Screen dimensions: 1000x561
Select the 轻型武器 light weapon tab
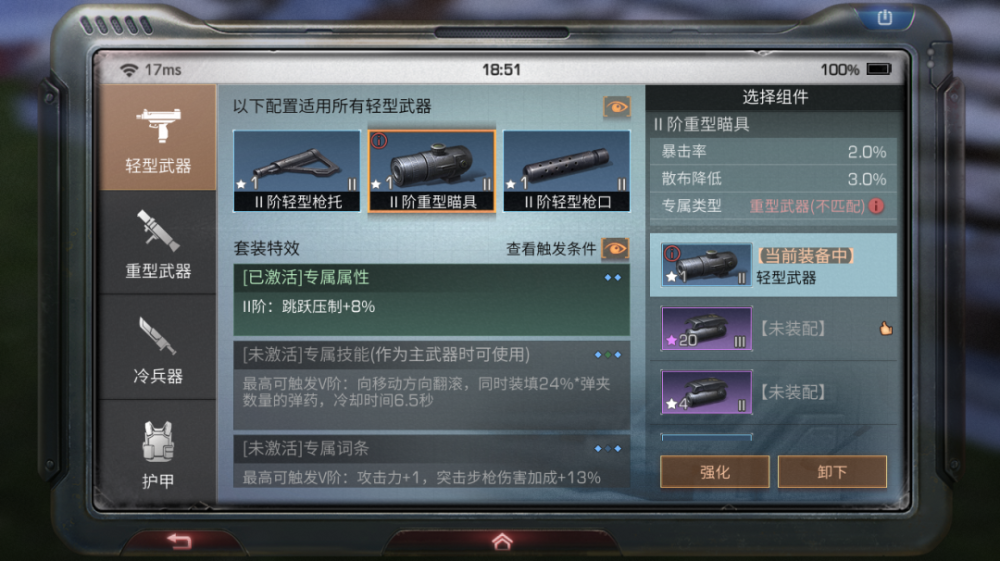[x=158, y=138]
